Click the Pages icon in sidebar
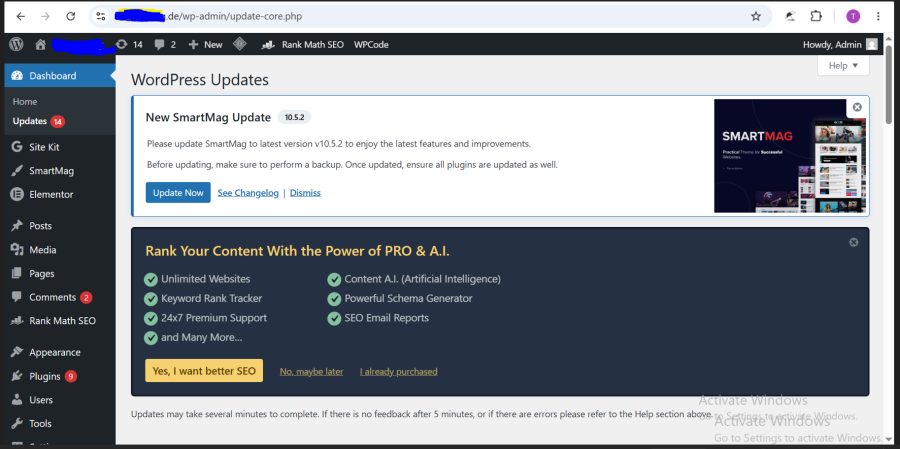Screen dimensions: 900x449 click(17, 273)
